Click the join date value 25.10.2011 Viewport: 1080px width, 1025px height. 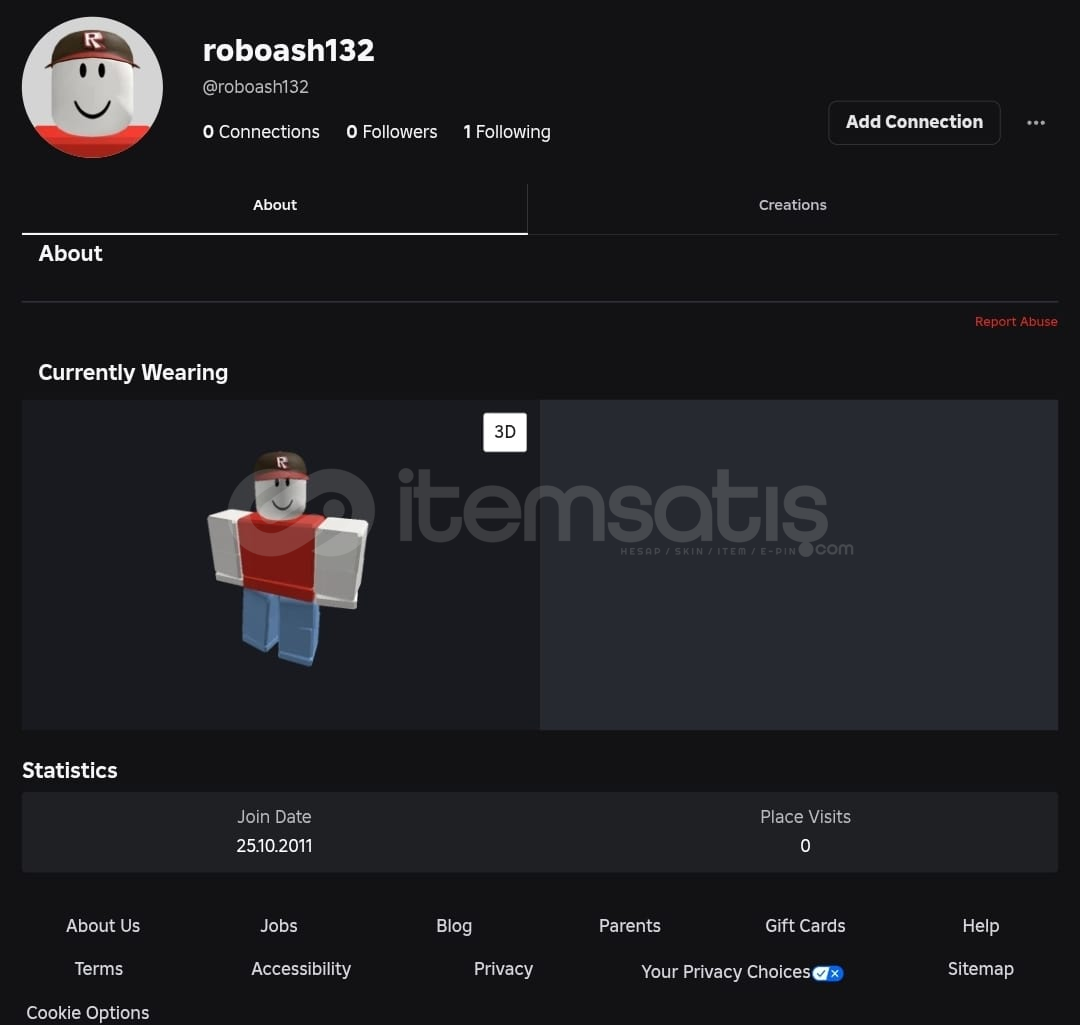point(274,846)
